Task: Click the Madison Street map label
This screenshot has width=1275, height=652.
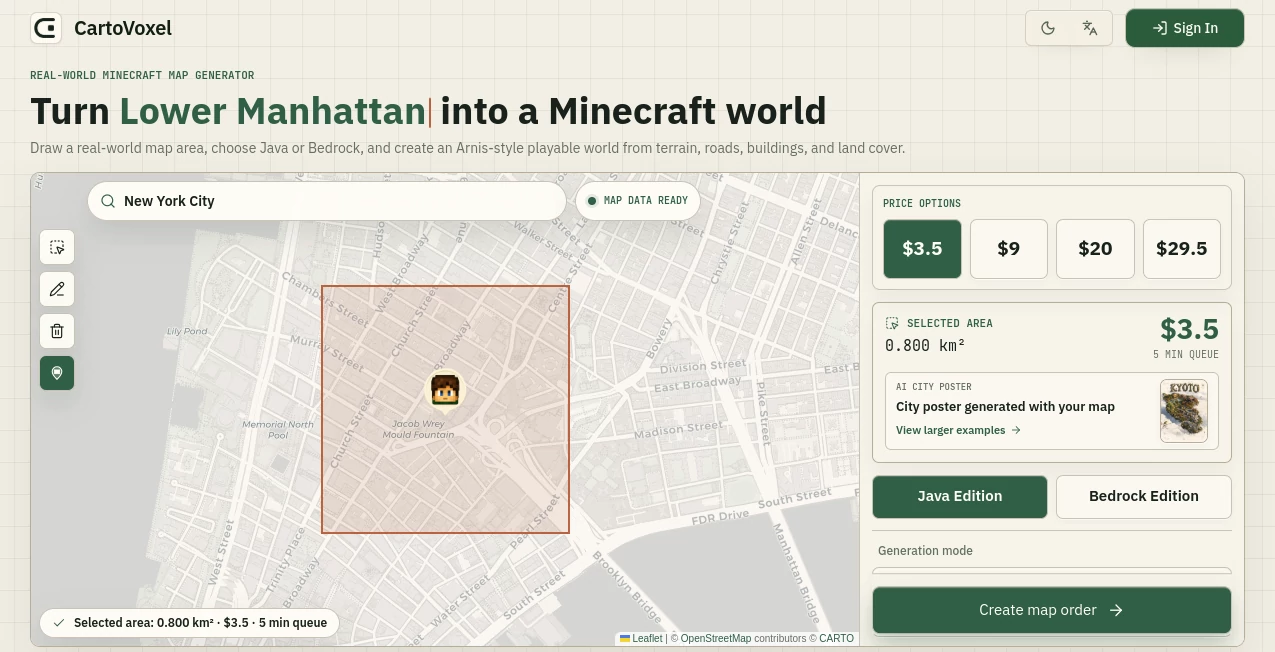Action: (678, 431)
